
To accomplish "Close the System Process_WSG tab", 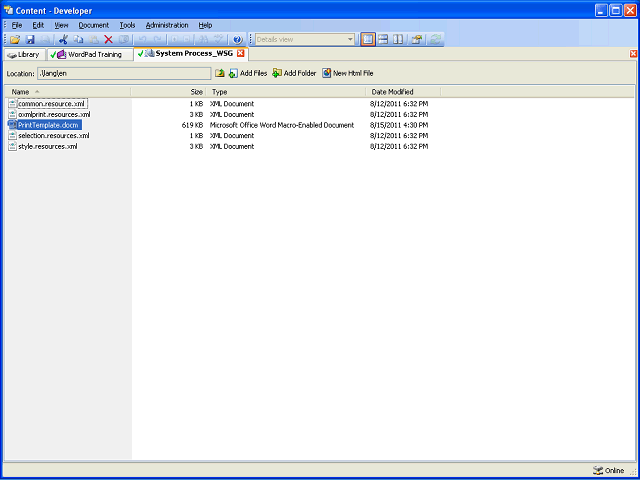I will coord(241,53).
